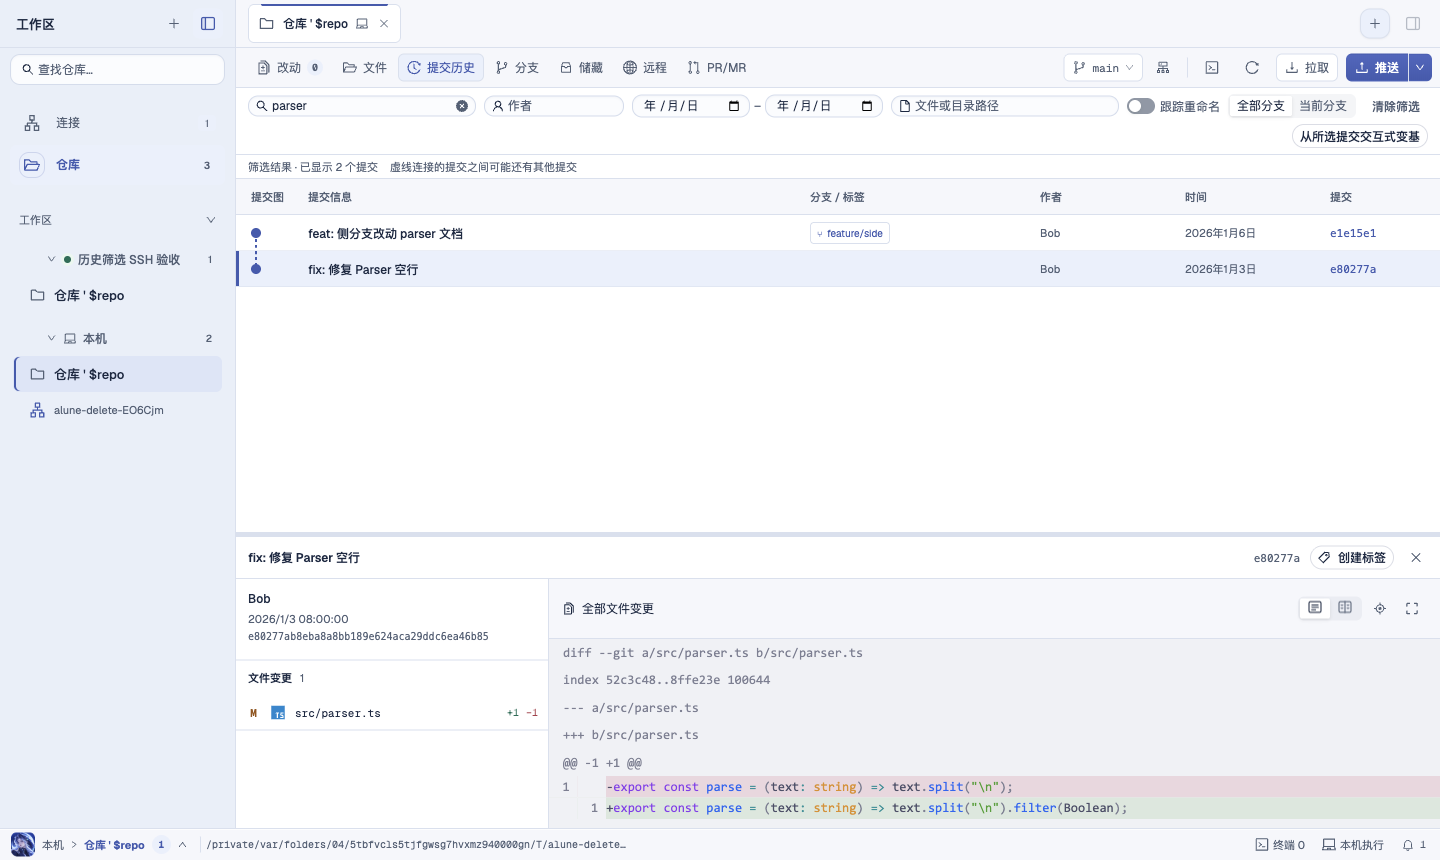Focus the 作者 filter field

(554, 106)
